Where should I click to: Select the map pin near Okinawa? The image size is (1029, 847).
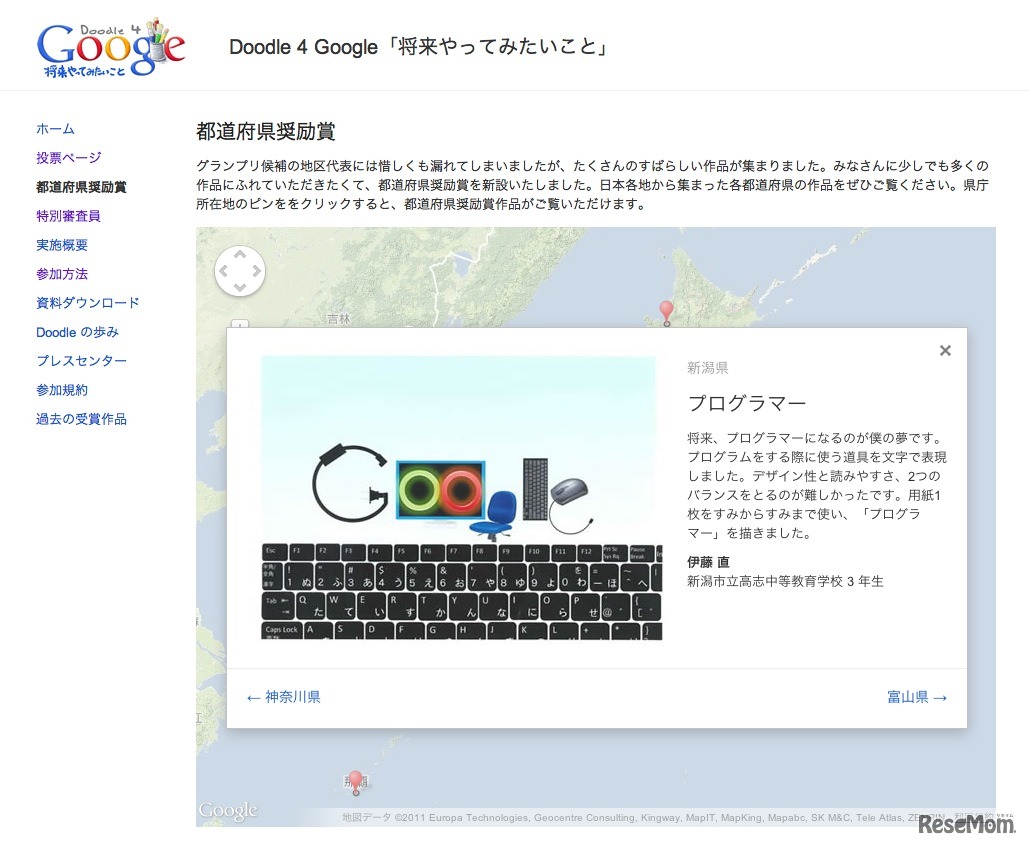pyautogui.click(x=356, y=778)
